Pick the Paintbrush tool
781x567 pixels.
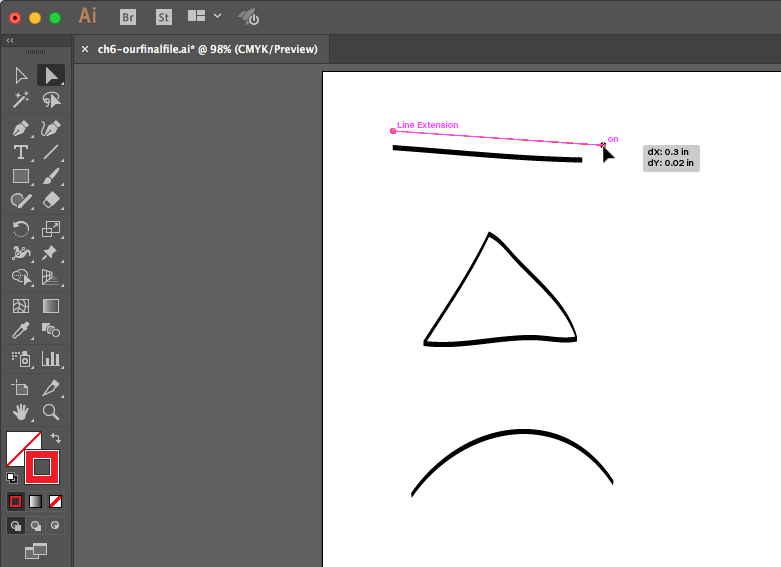click(x=51, y=177)
